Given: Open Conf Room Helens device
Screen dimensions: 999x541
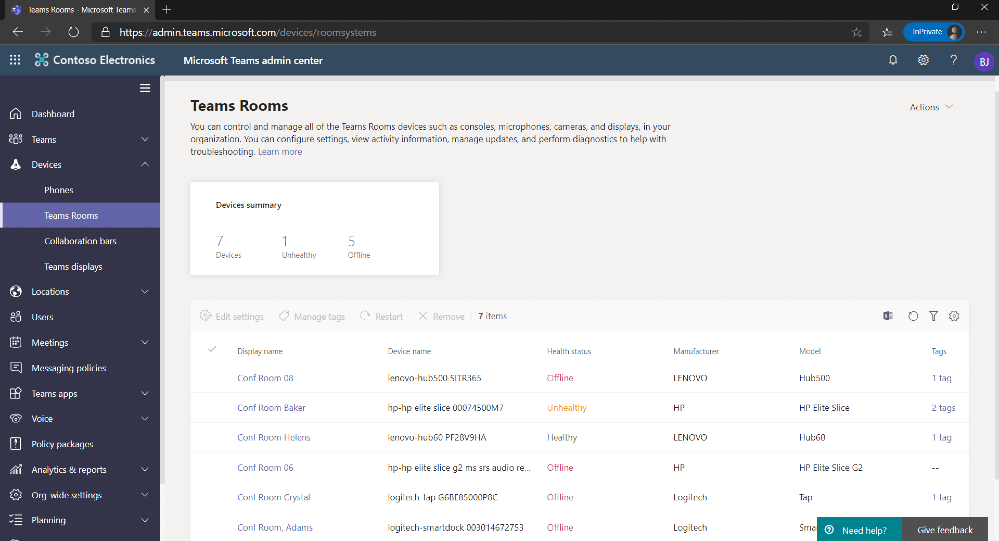Looking at the screenshot, I should (x=274, y=438).
